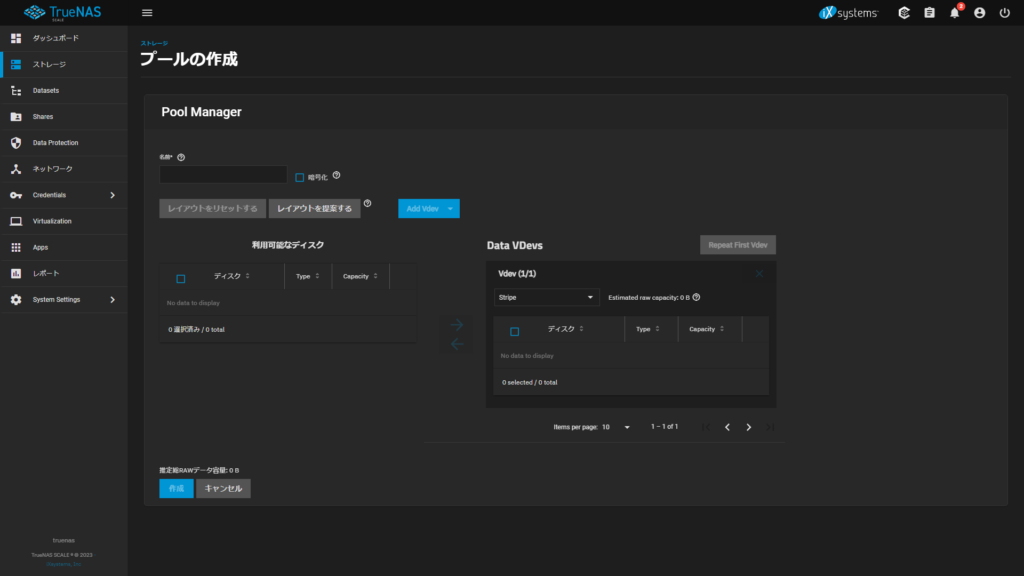Click the pool name input field
Image resolution: width=1024 pixels, height=576 pixels.
pyautogui.click(x=223, y=175)
